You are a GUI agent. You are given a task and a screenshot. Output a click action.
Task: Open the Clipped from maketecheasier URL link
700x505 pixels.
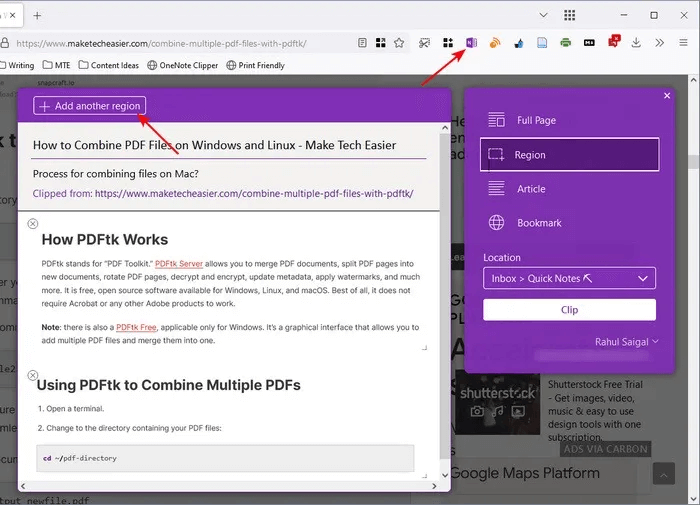coord(254,193)
